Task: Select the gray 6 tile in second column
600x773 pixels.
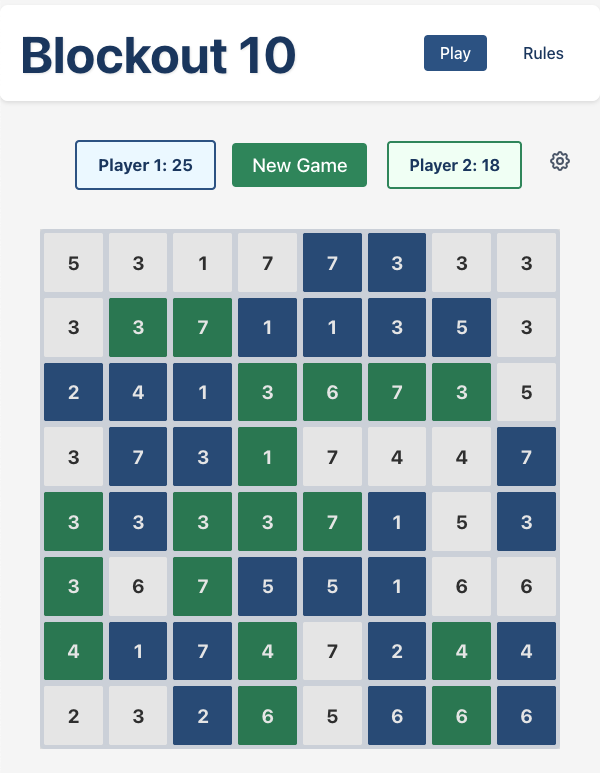Action: point(138,587)
